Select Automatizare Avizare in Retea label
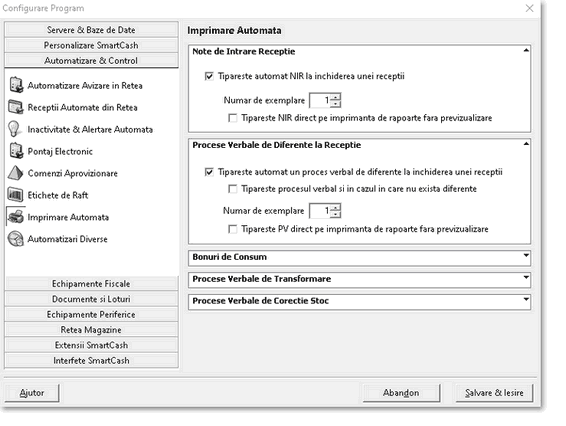The image size is (566, 426). pos(85,86)
